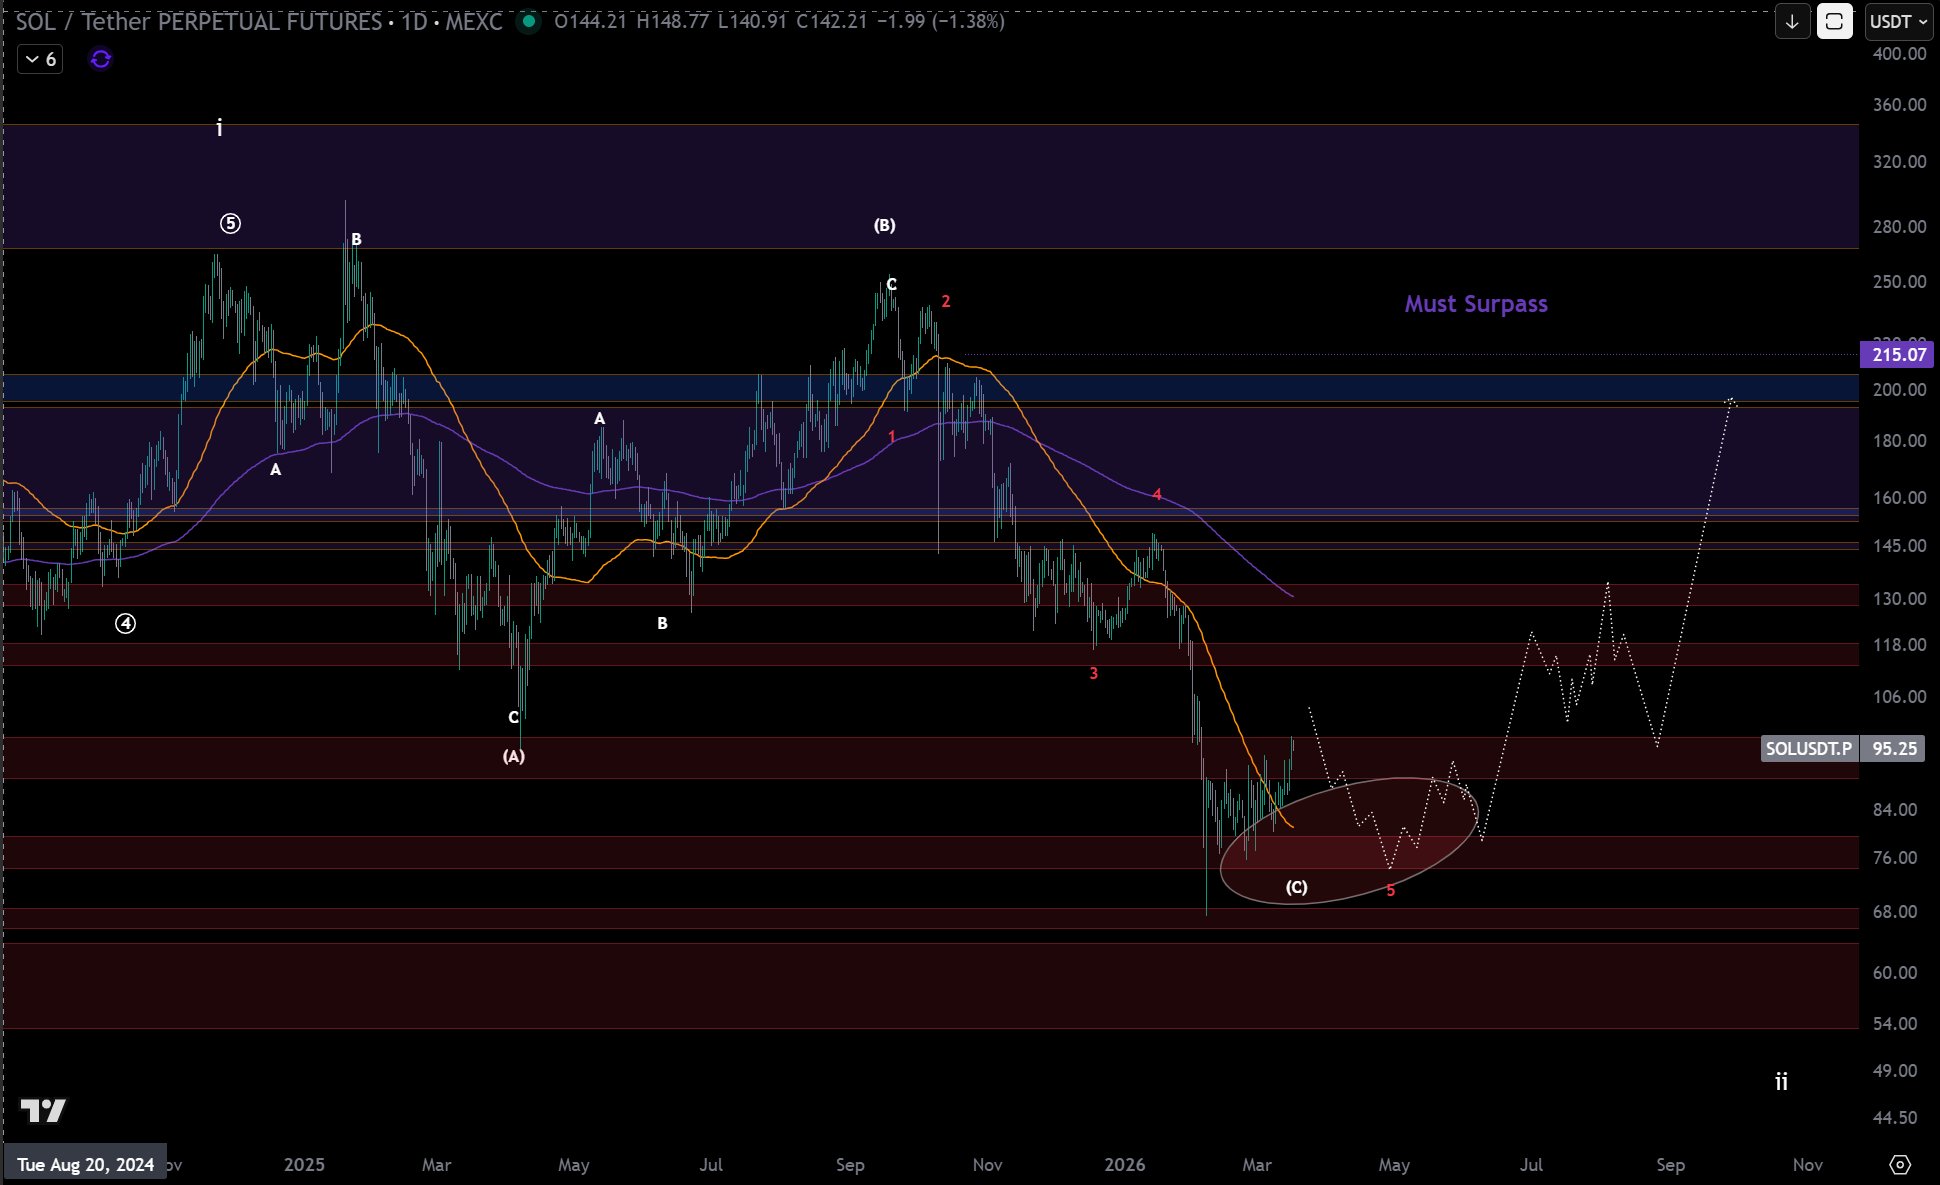1940x1185 pixels.
Task: Click the circled 5 wave label
Action: click(x=230, y=224)
